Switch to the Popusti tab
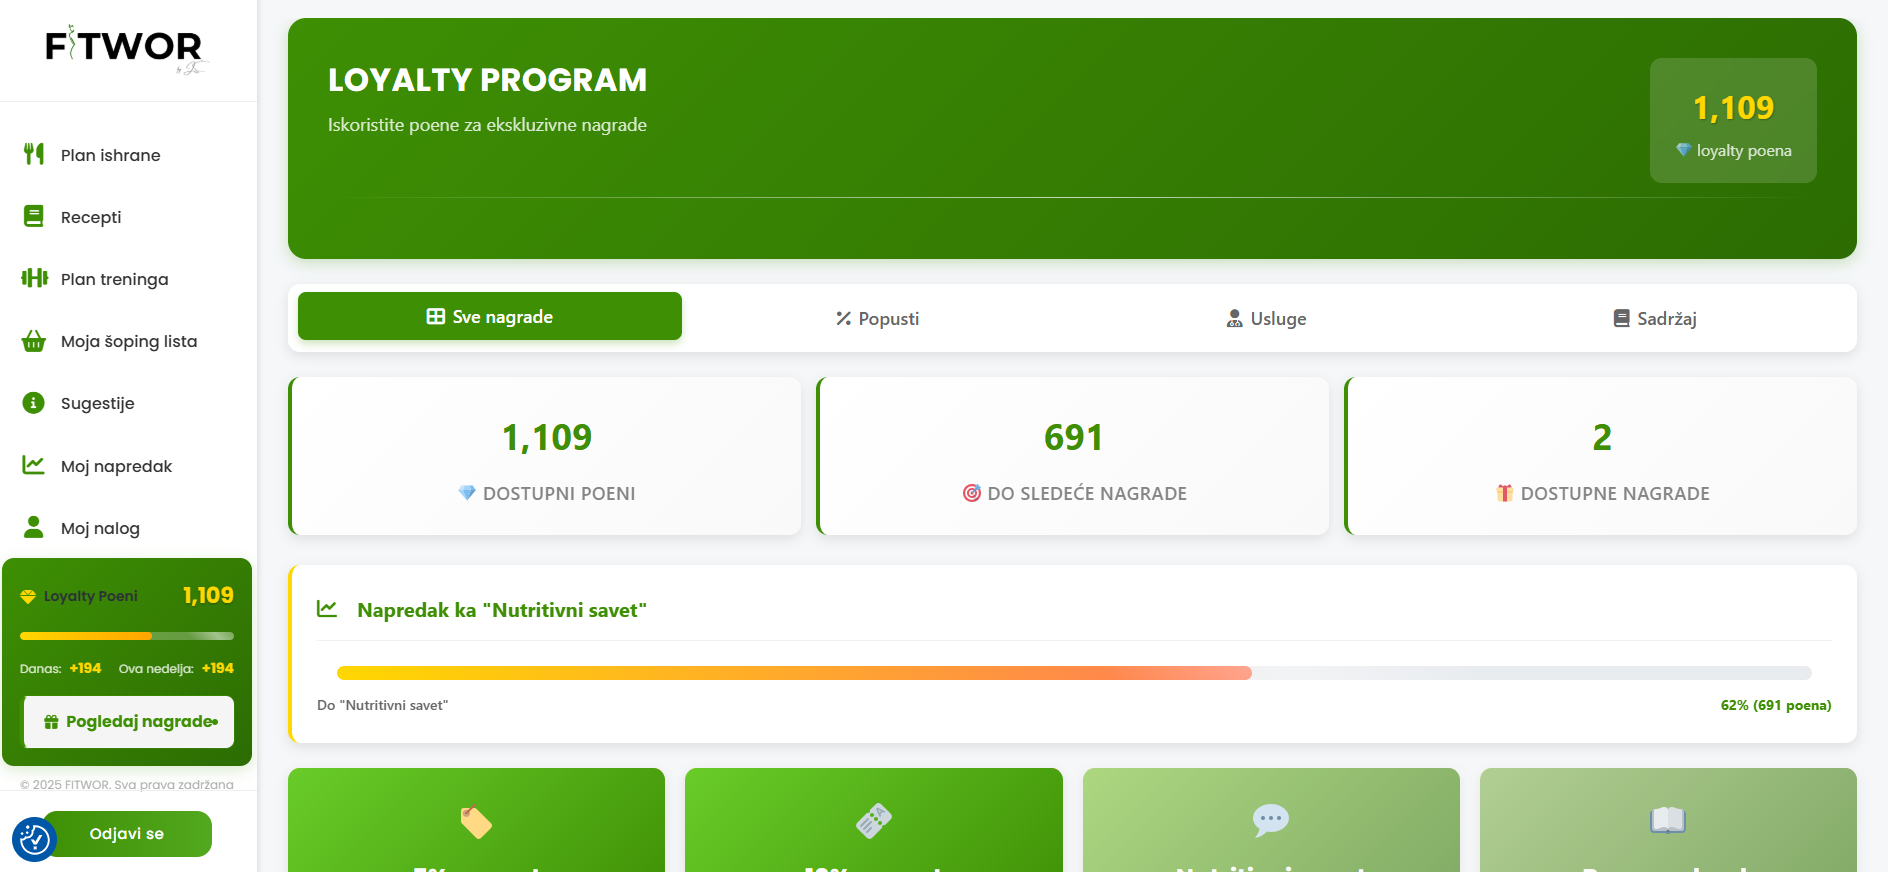 click(877, 319)
